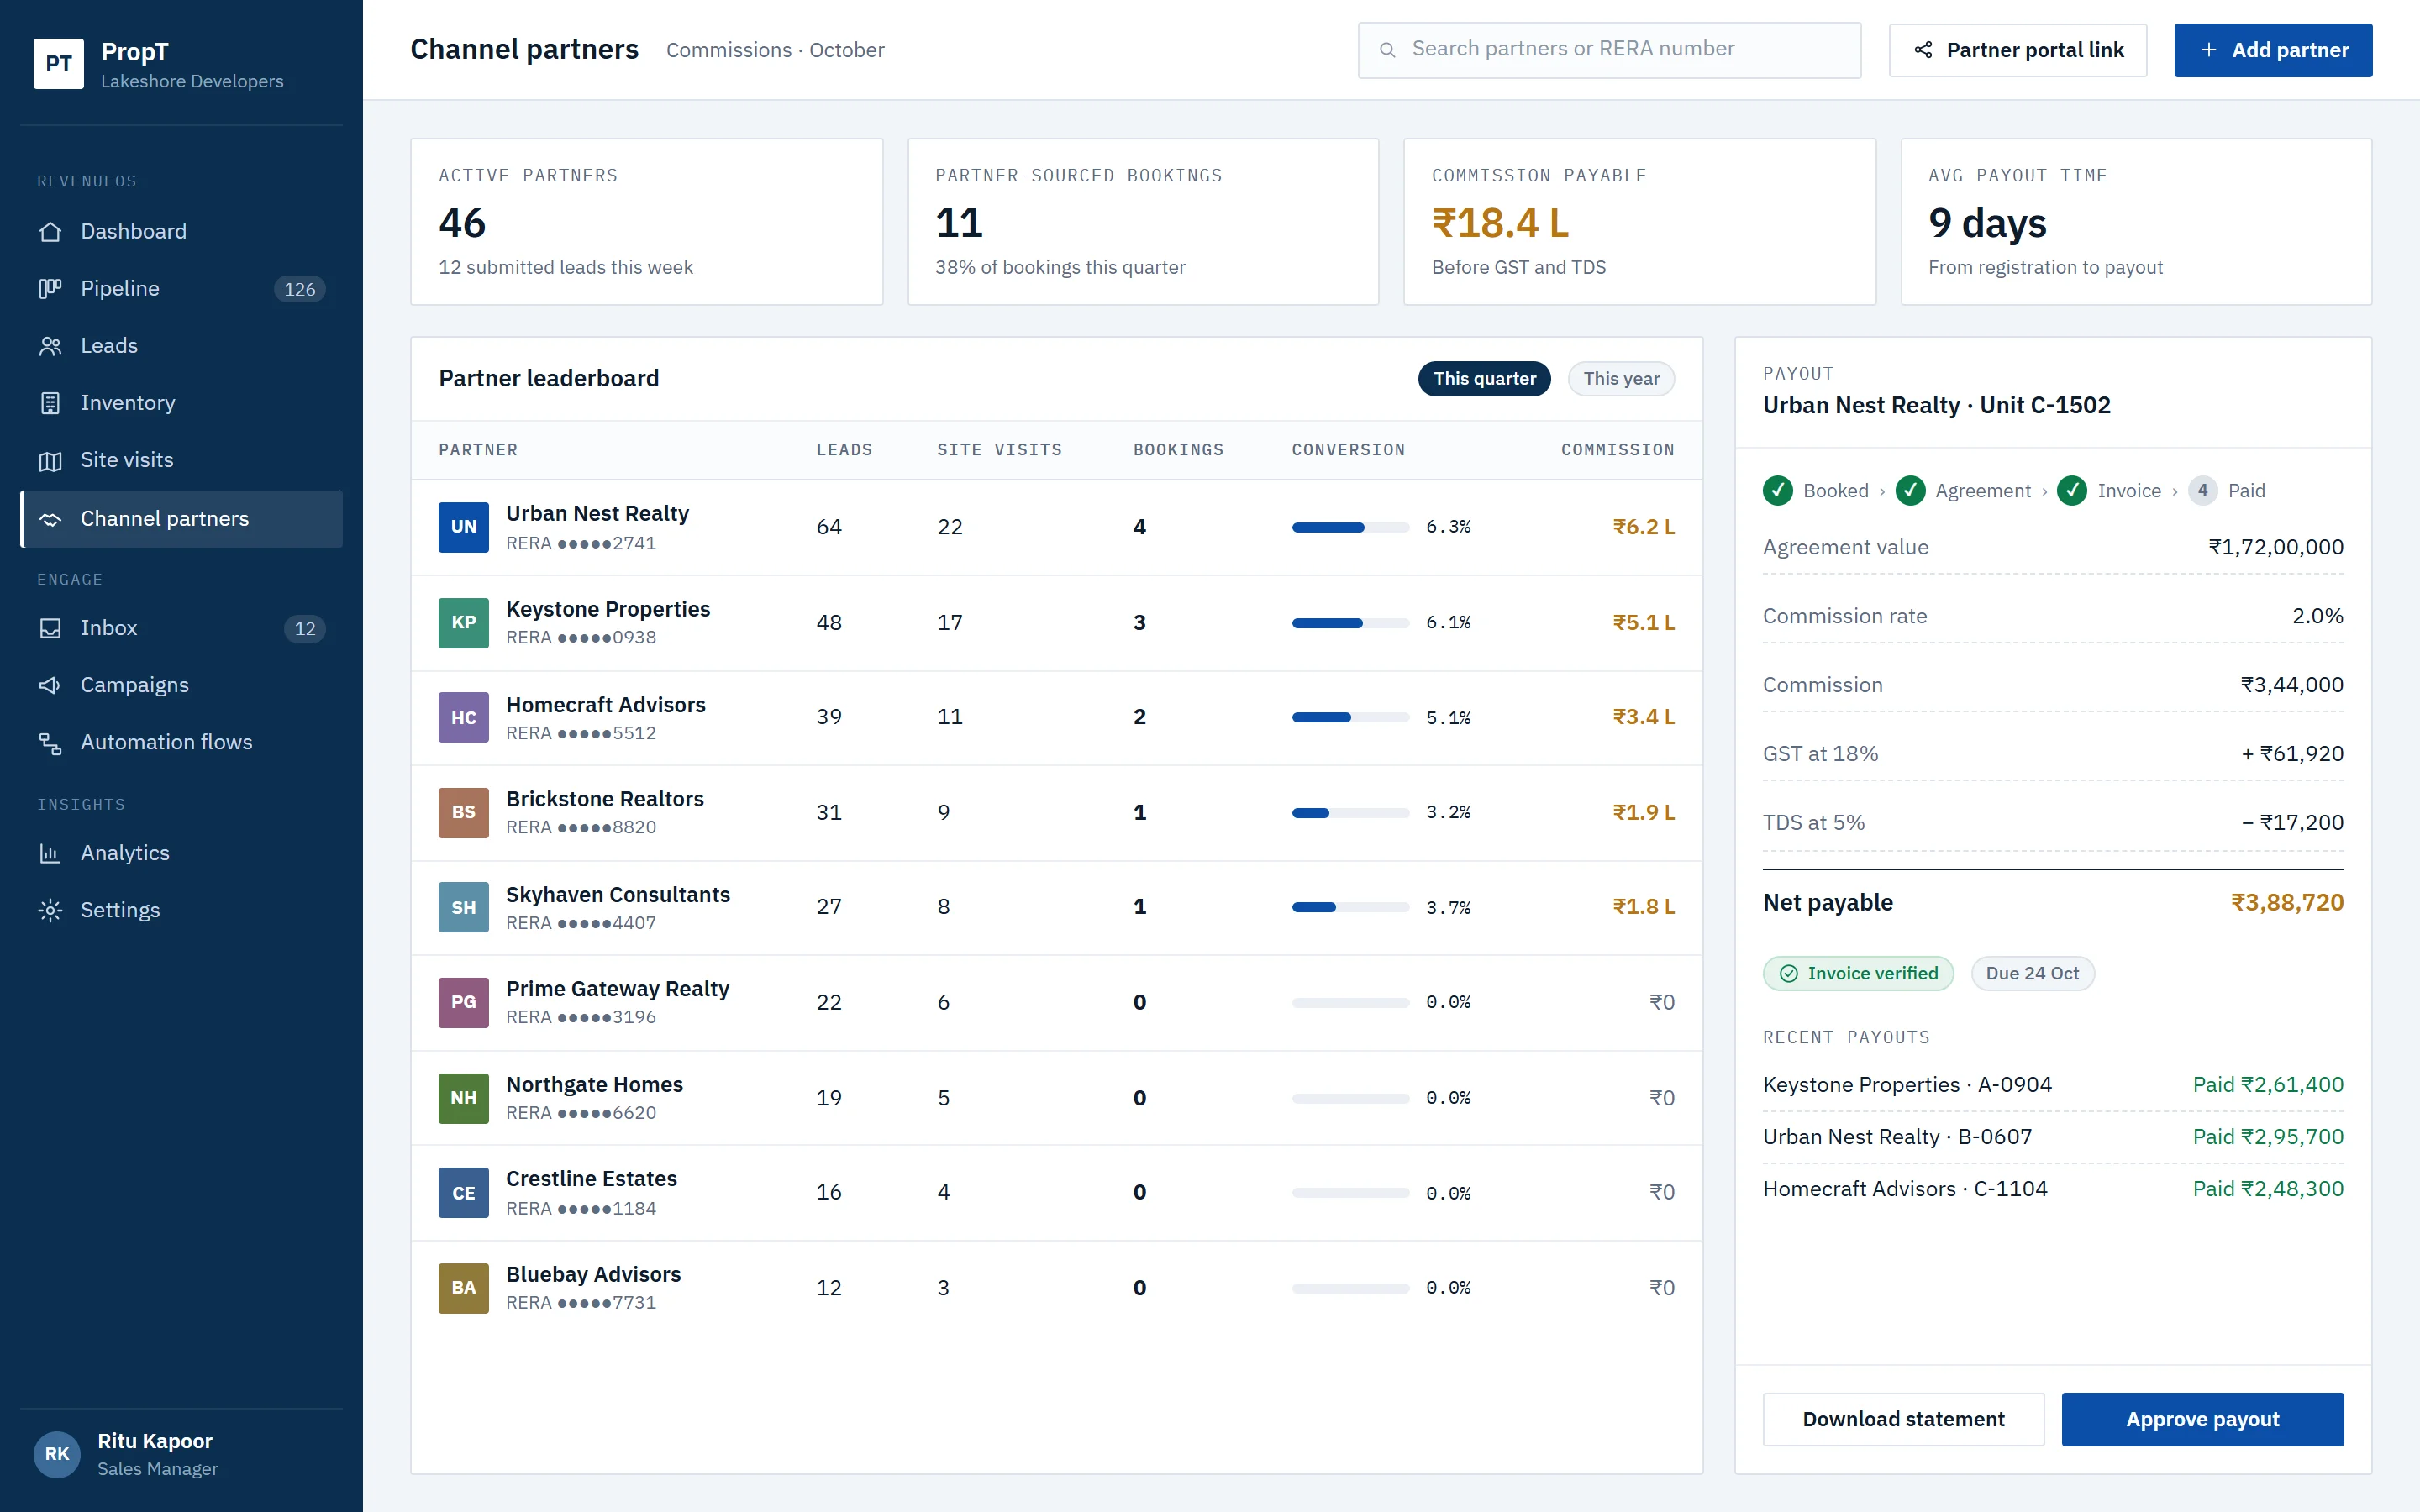Click the Add partner button
The image size is (2420, 1512).
pyautogui.click(x=2272, y=50)
